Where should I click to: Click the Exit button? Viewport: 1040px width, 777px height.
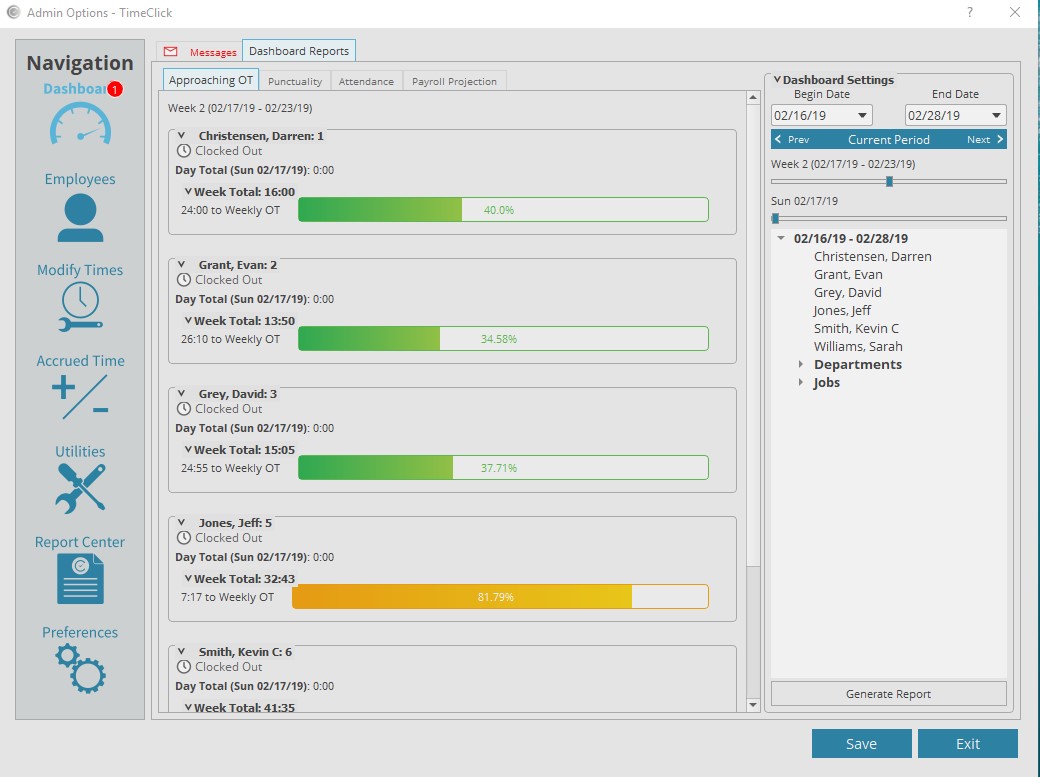pyautogui.click(x=968, y=744)
